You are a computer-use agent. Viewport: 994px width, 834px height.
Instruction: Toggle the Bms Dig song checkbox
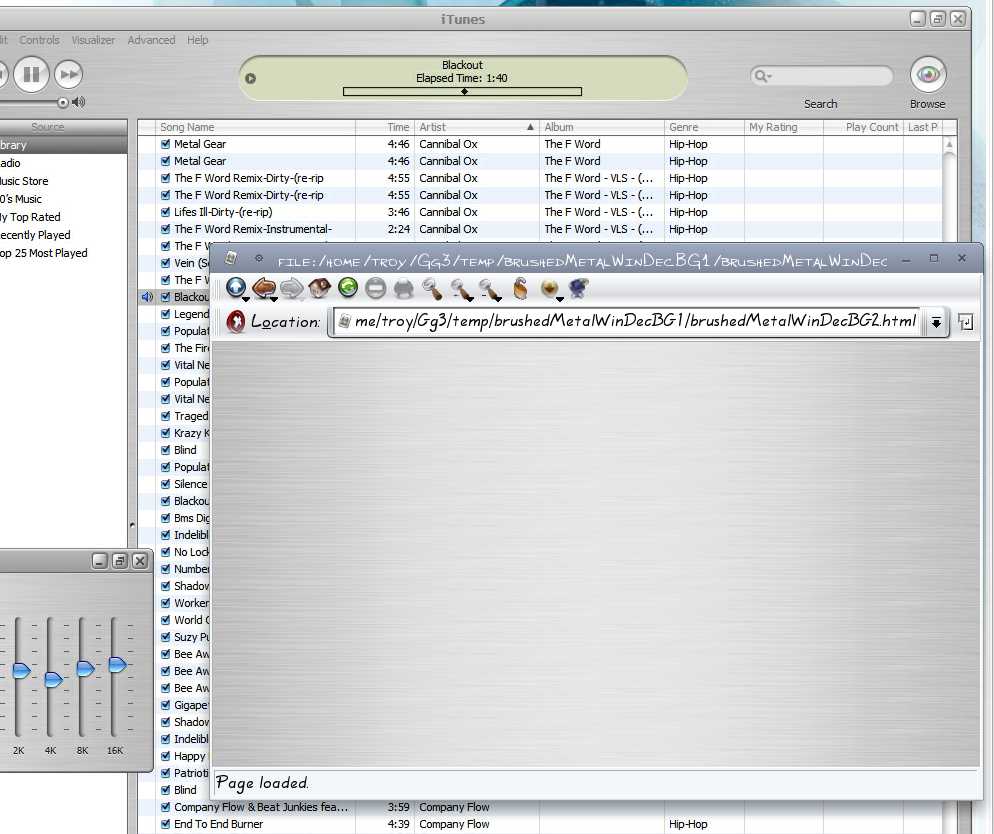tap(165, 518)
